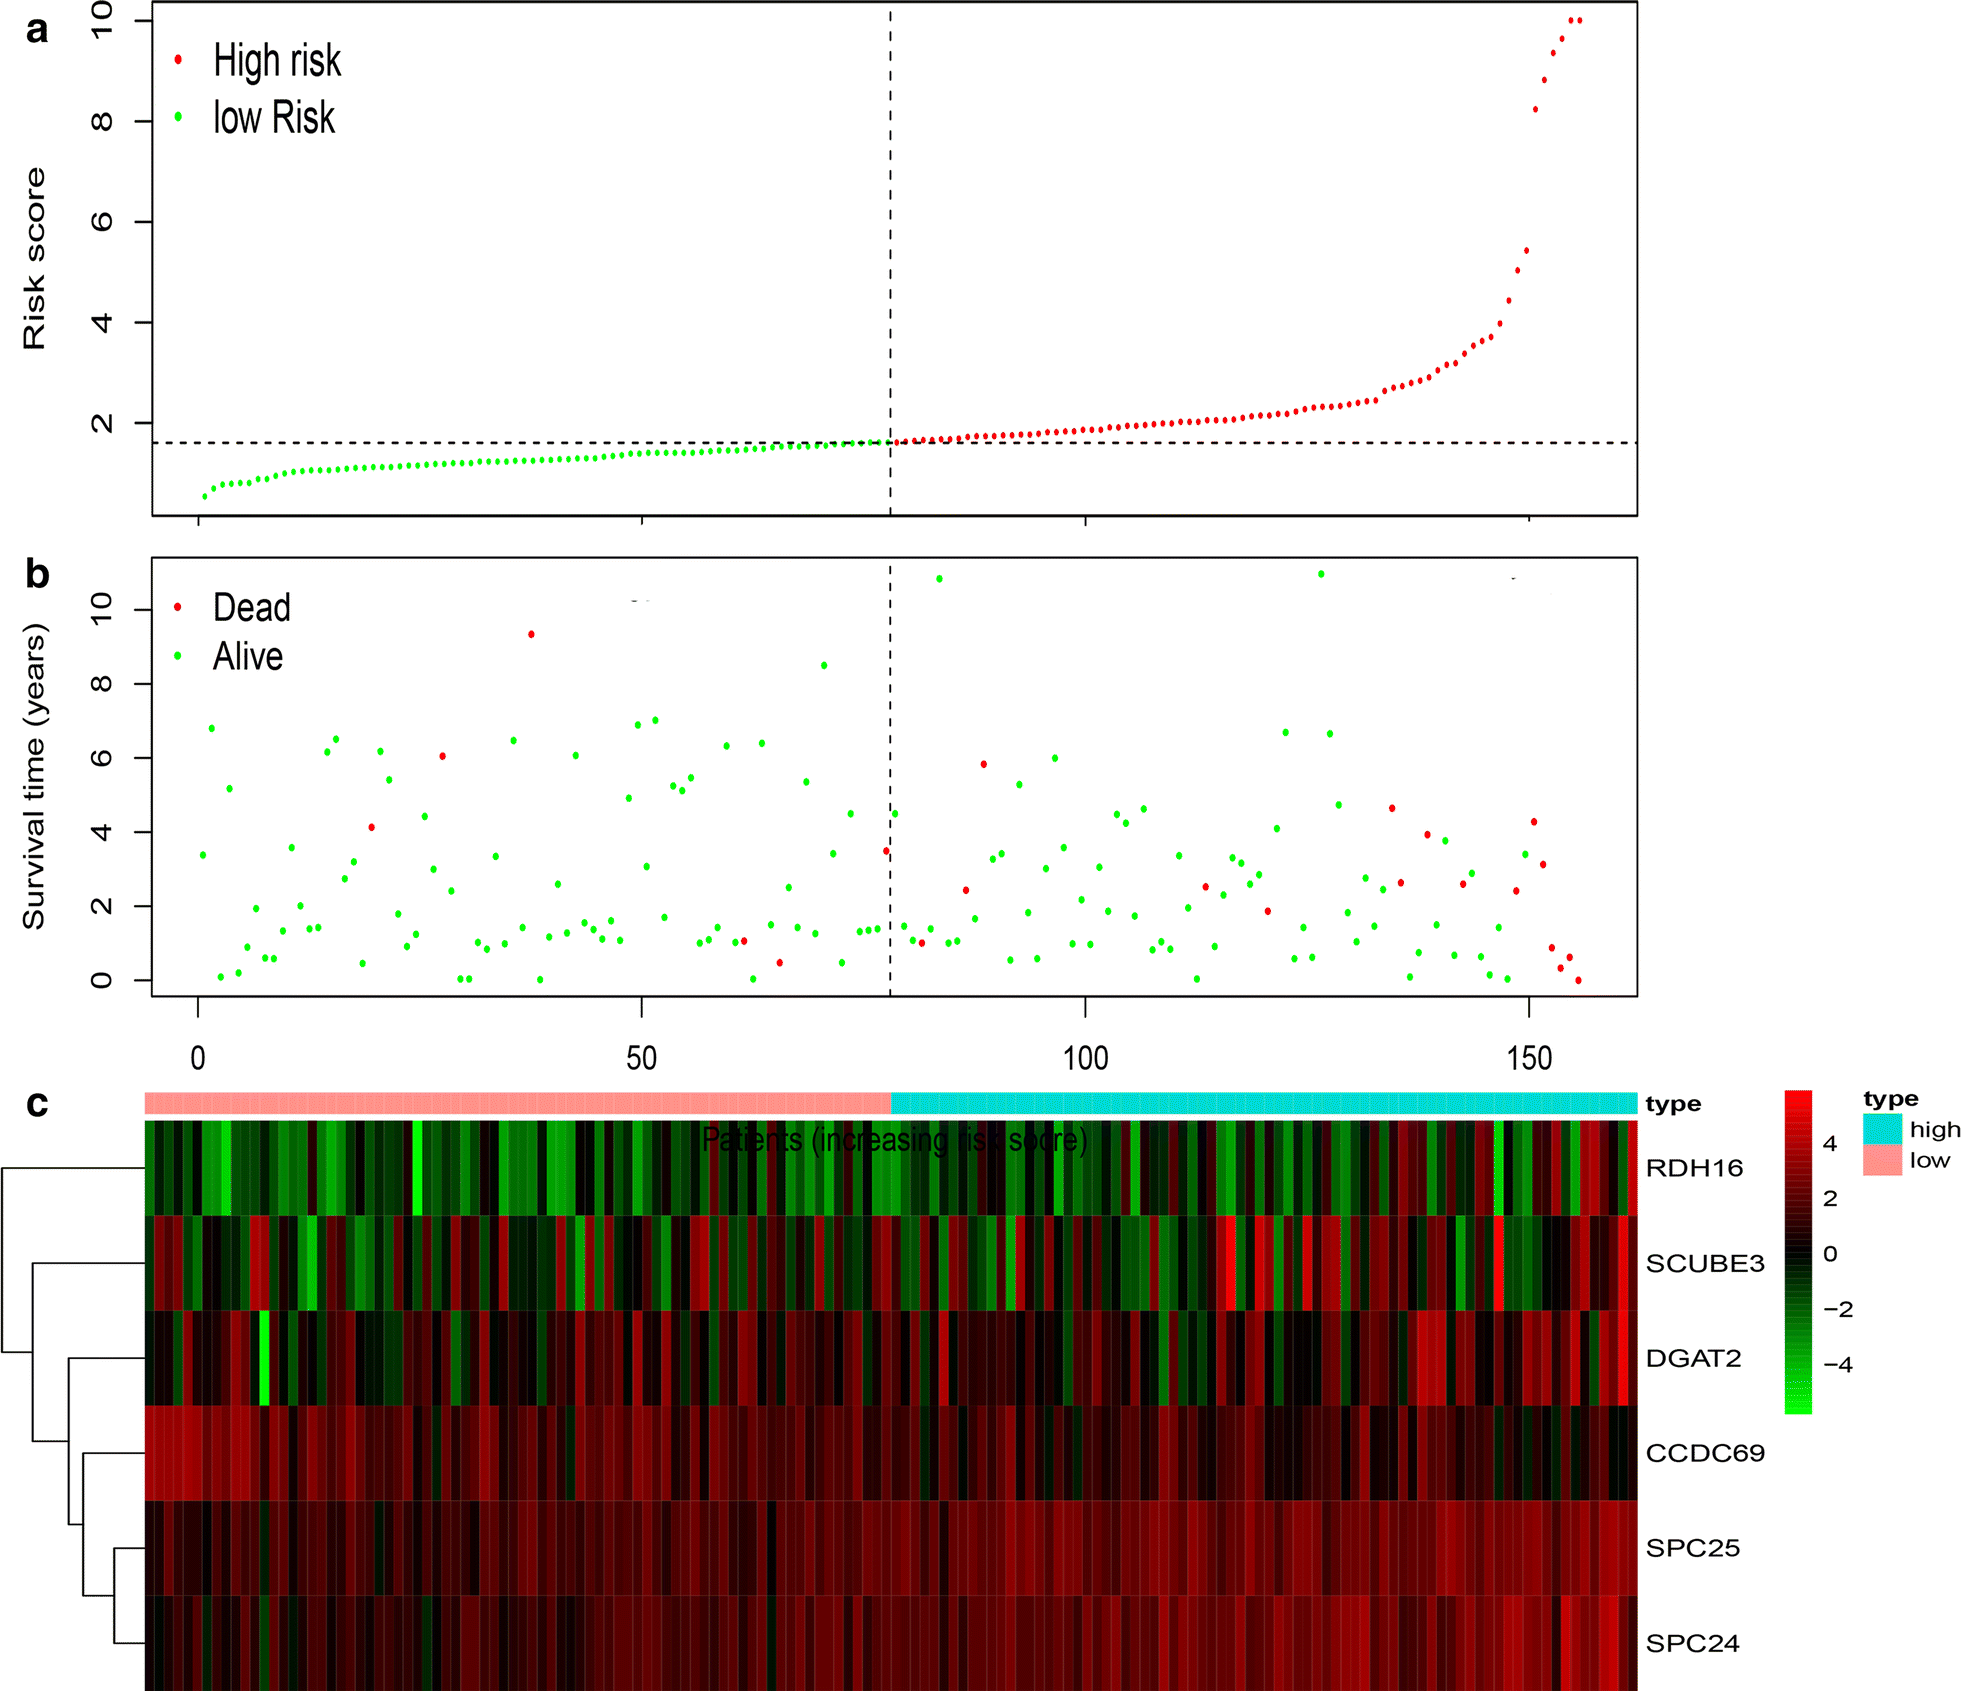Click the 'High risk' legend label

[x=277, y=60]
